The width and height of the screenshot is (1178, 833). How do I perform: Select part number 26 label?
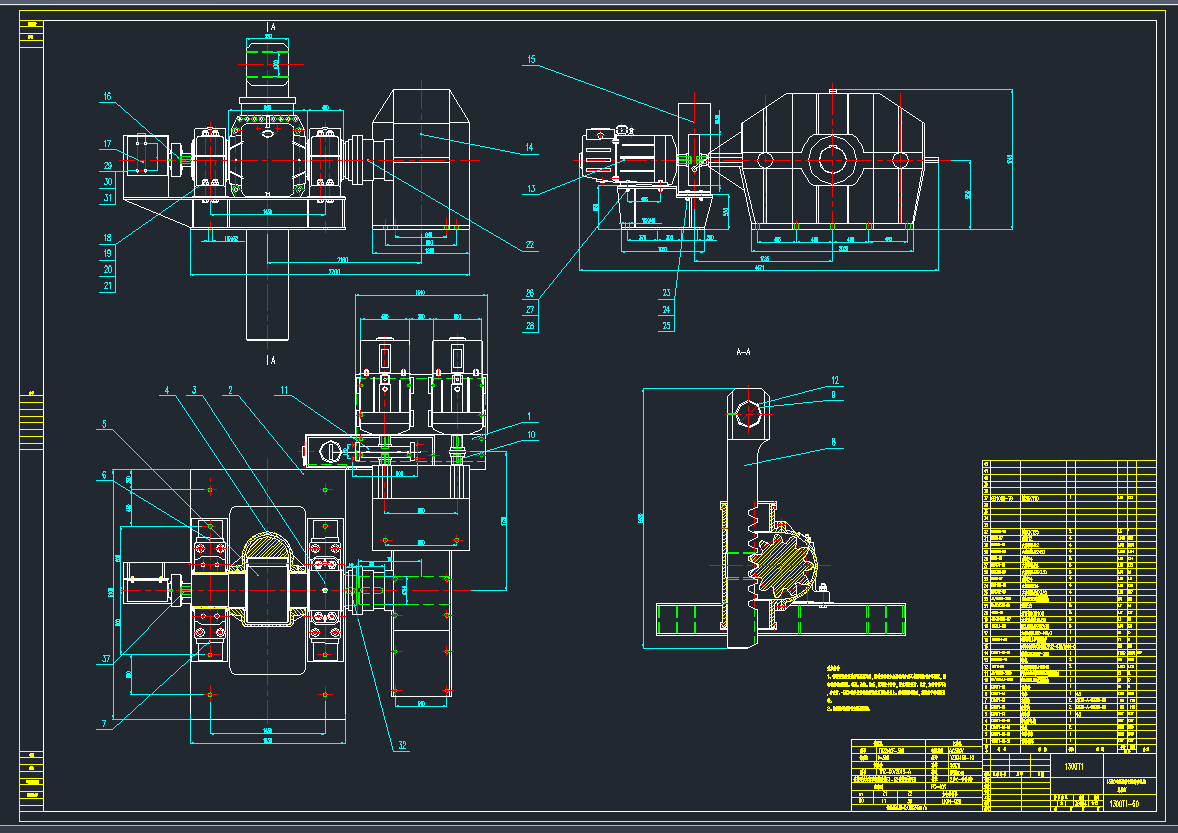[x=529, y=293]
